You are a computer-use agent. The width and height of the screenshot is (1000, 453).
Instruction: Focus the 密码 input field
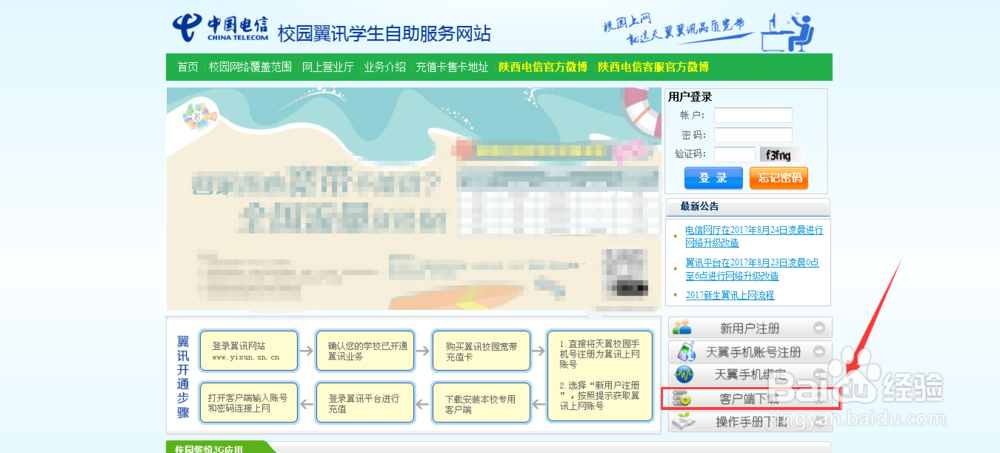(x=753, y=135)
